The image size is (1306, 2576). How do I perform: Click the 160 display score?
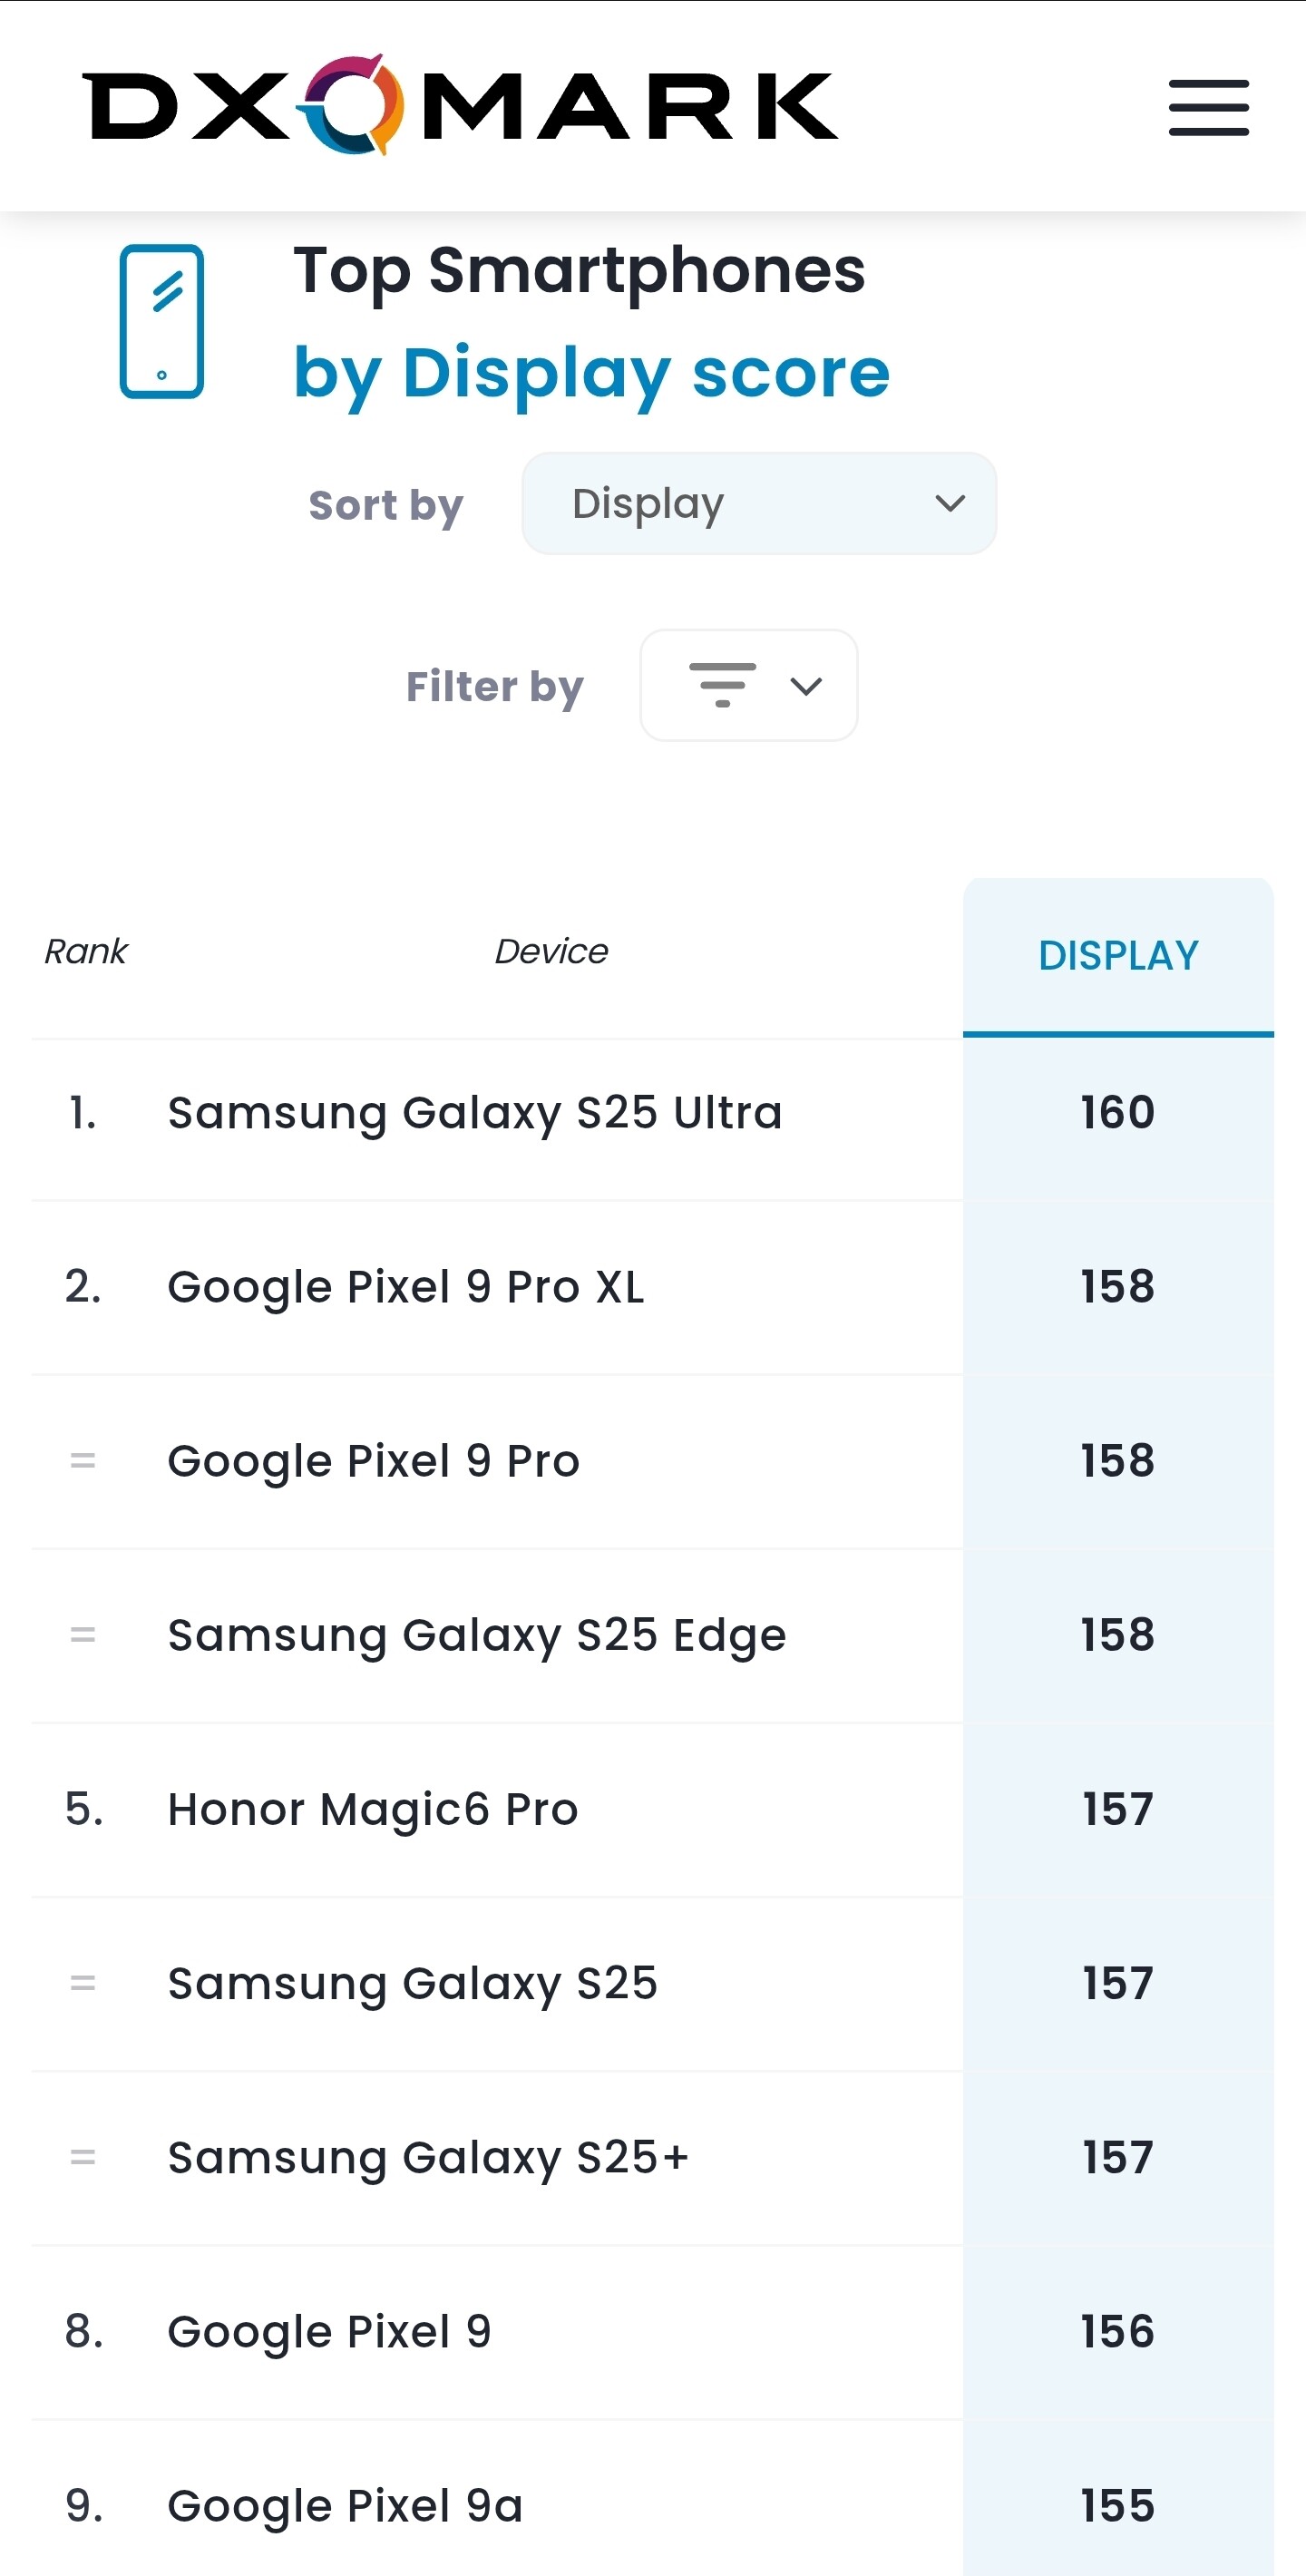(x=1117, y=1113)
